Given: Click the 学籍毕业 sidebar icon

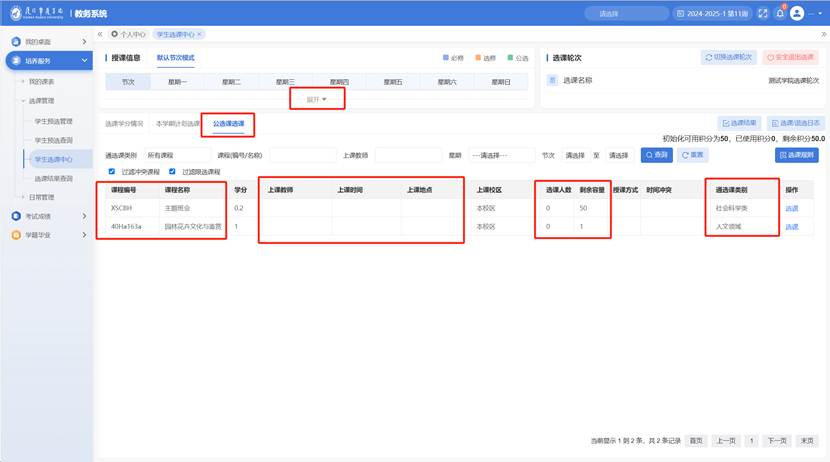Looking at the screenshot, I should click(15, 235).
